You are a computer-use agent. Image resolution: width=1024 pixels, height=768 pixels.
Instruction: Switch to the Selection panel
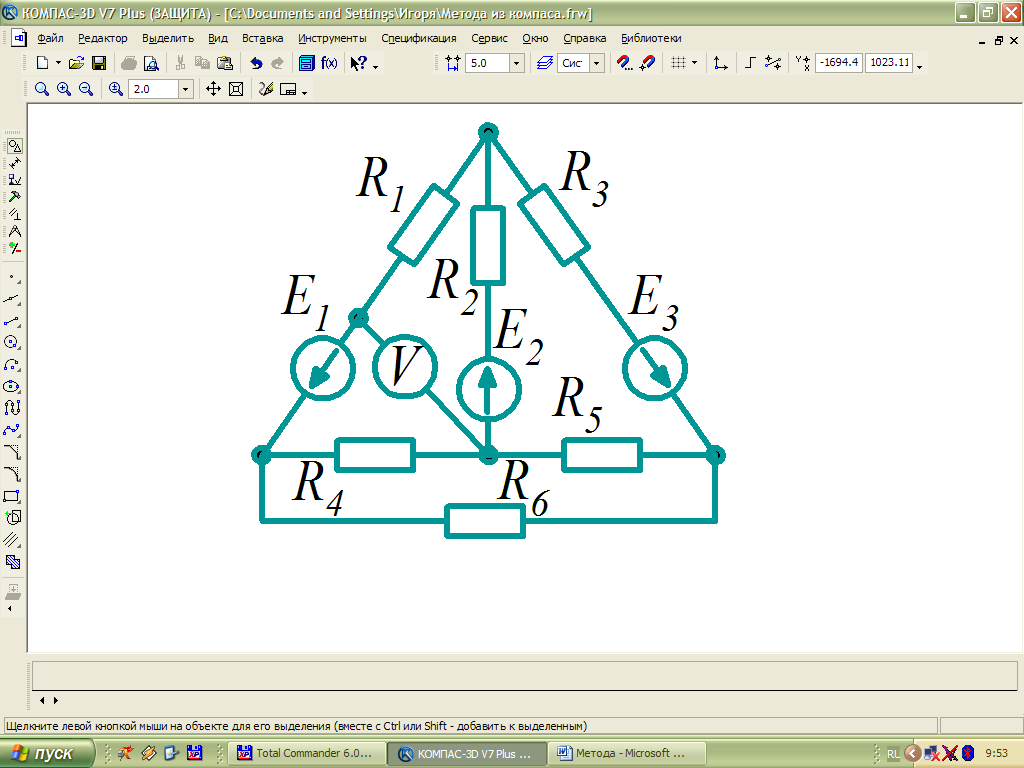(x=14, y=248)
